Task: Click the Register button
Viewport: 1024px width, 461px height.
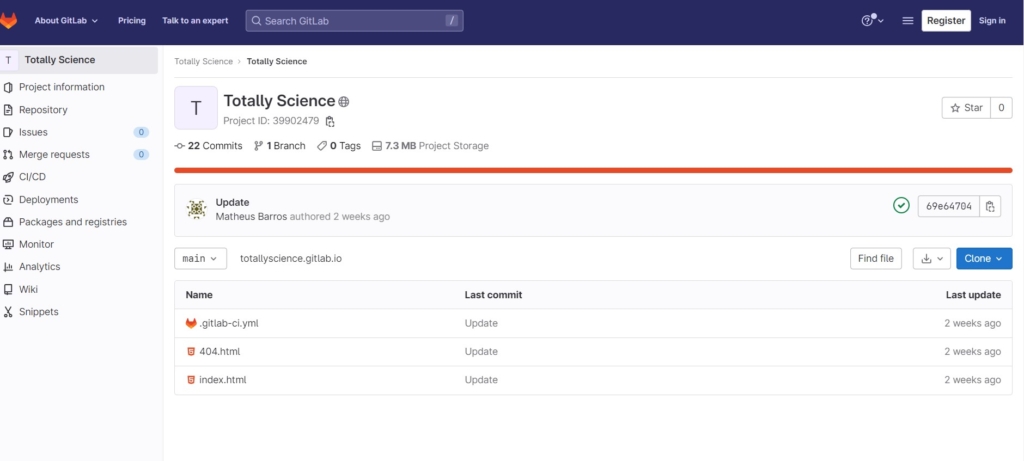Action: click(946, 20)
